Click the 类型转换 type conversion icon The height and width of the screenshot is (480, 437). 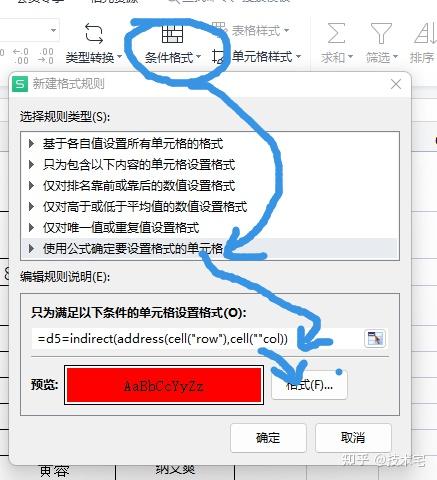coord(94,33)
